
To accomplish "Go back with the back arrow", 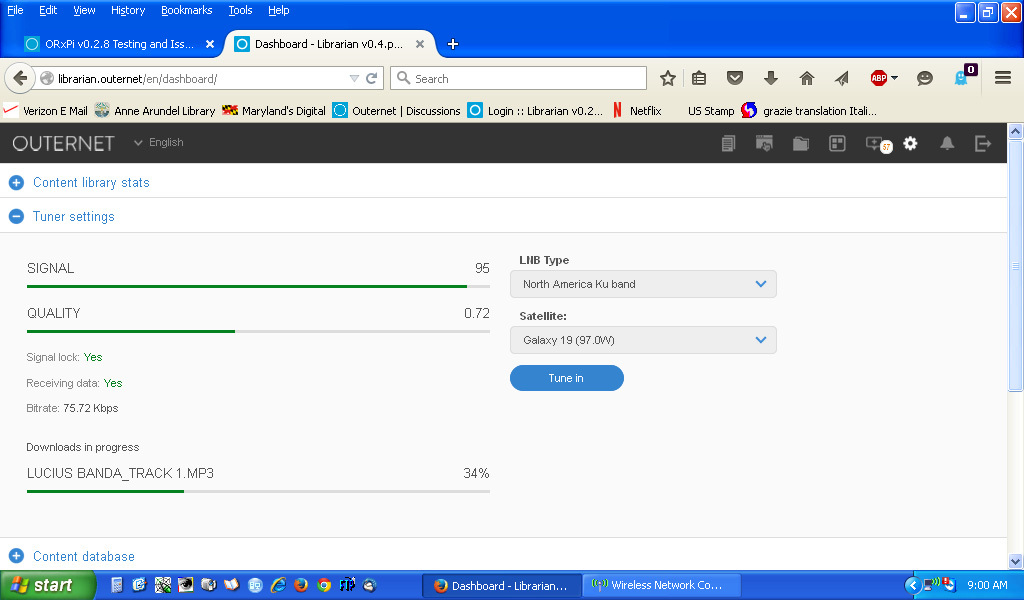I will coord(20,78).
